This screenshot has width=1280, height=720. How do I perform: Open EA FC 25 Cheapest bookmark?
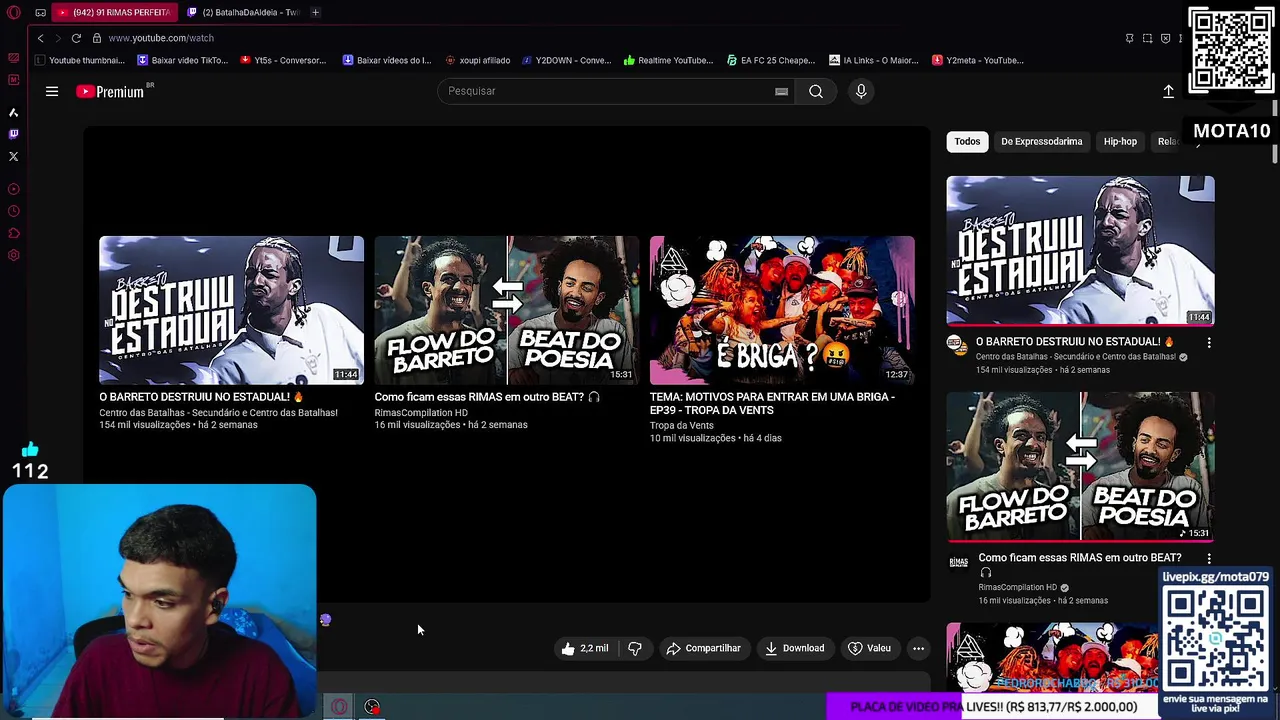pyautogui.click(x=771, y=60)
